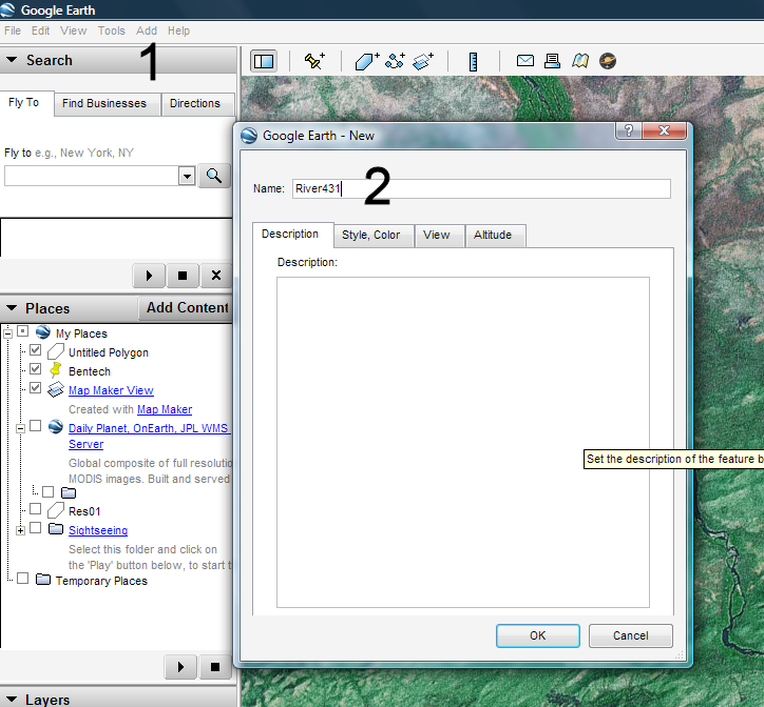Click the Sightseeing folder icon
Viewport: 764px width, 707px height.
click(x=56, y=529)
